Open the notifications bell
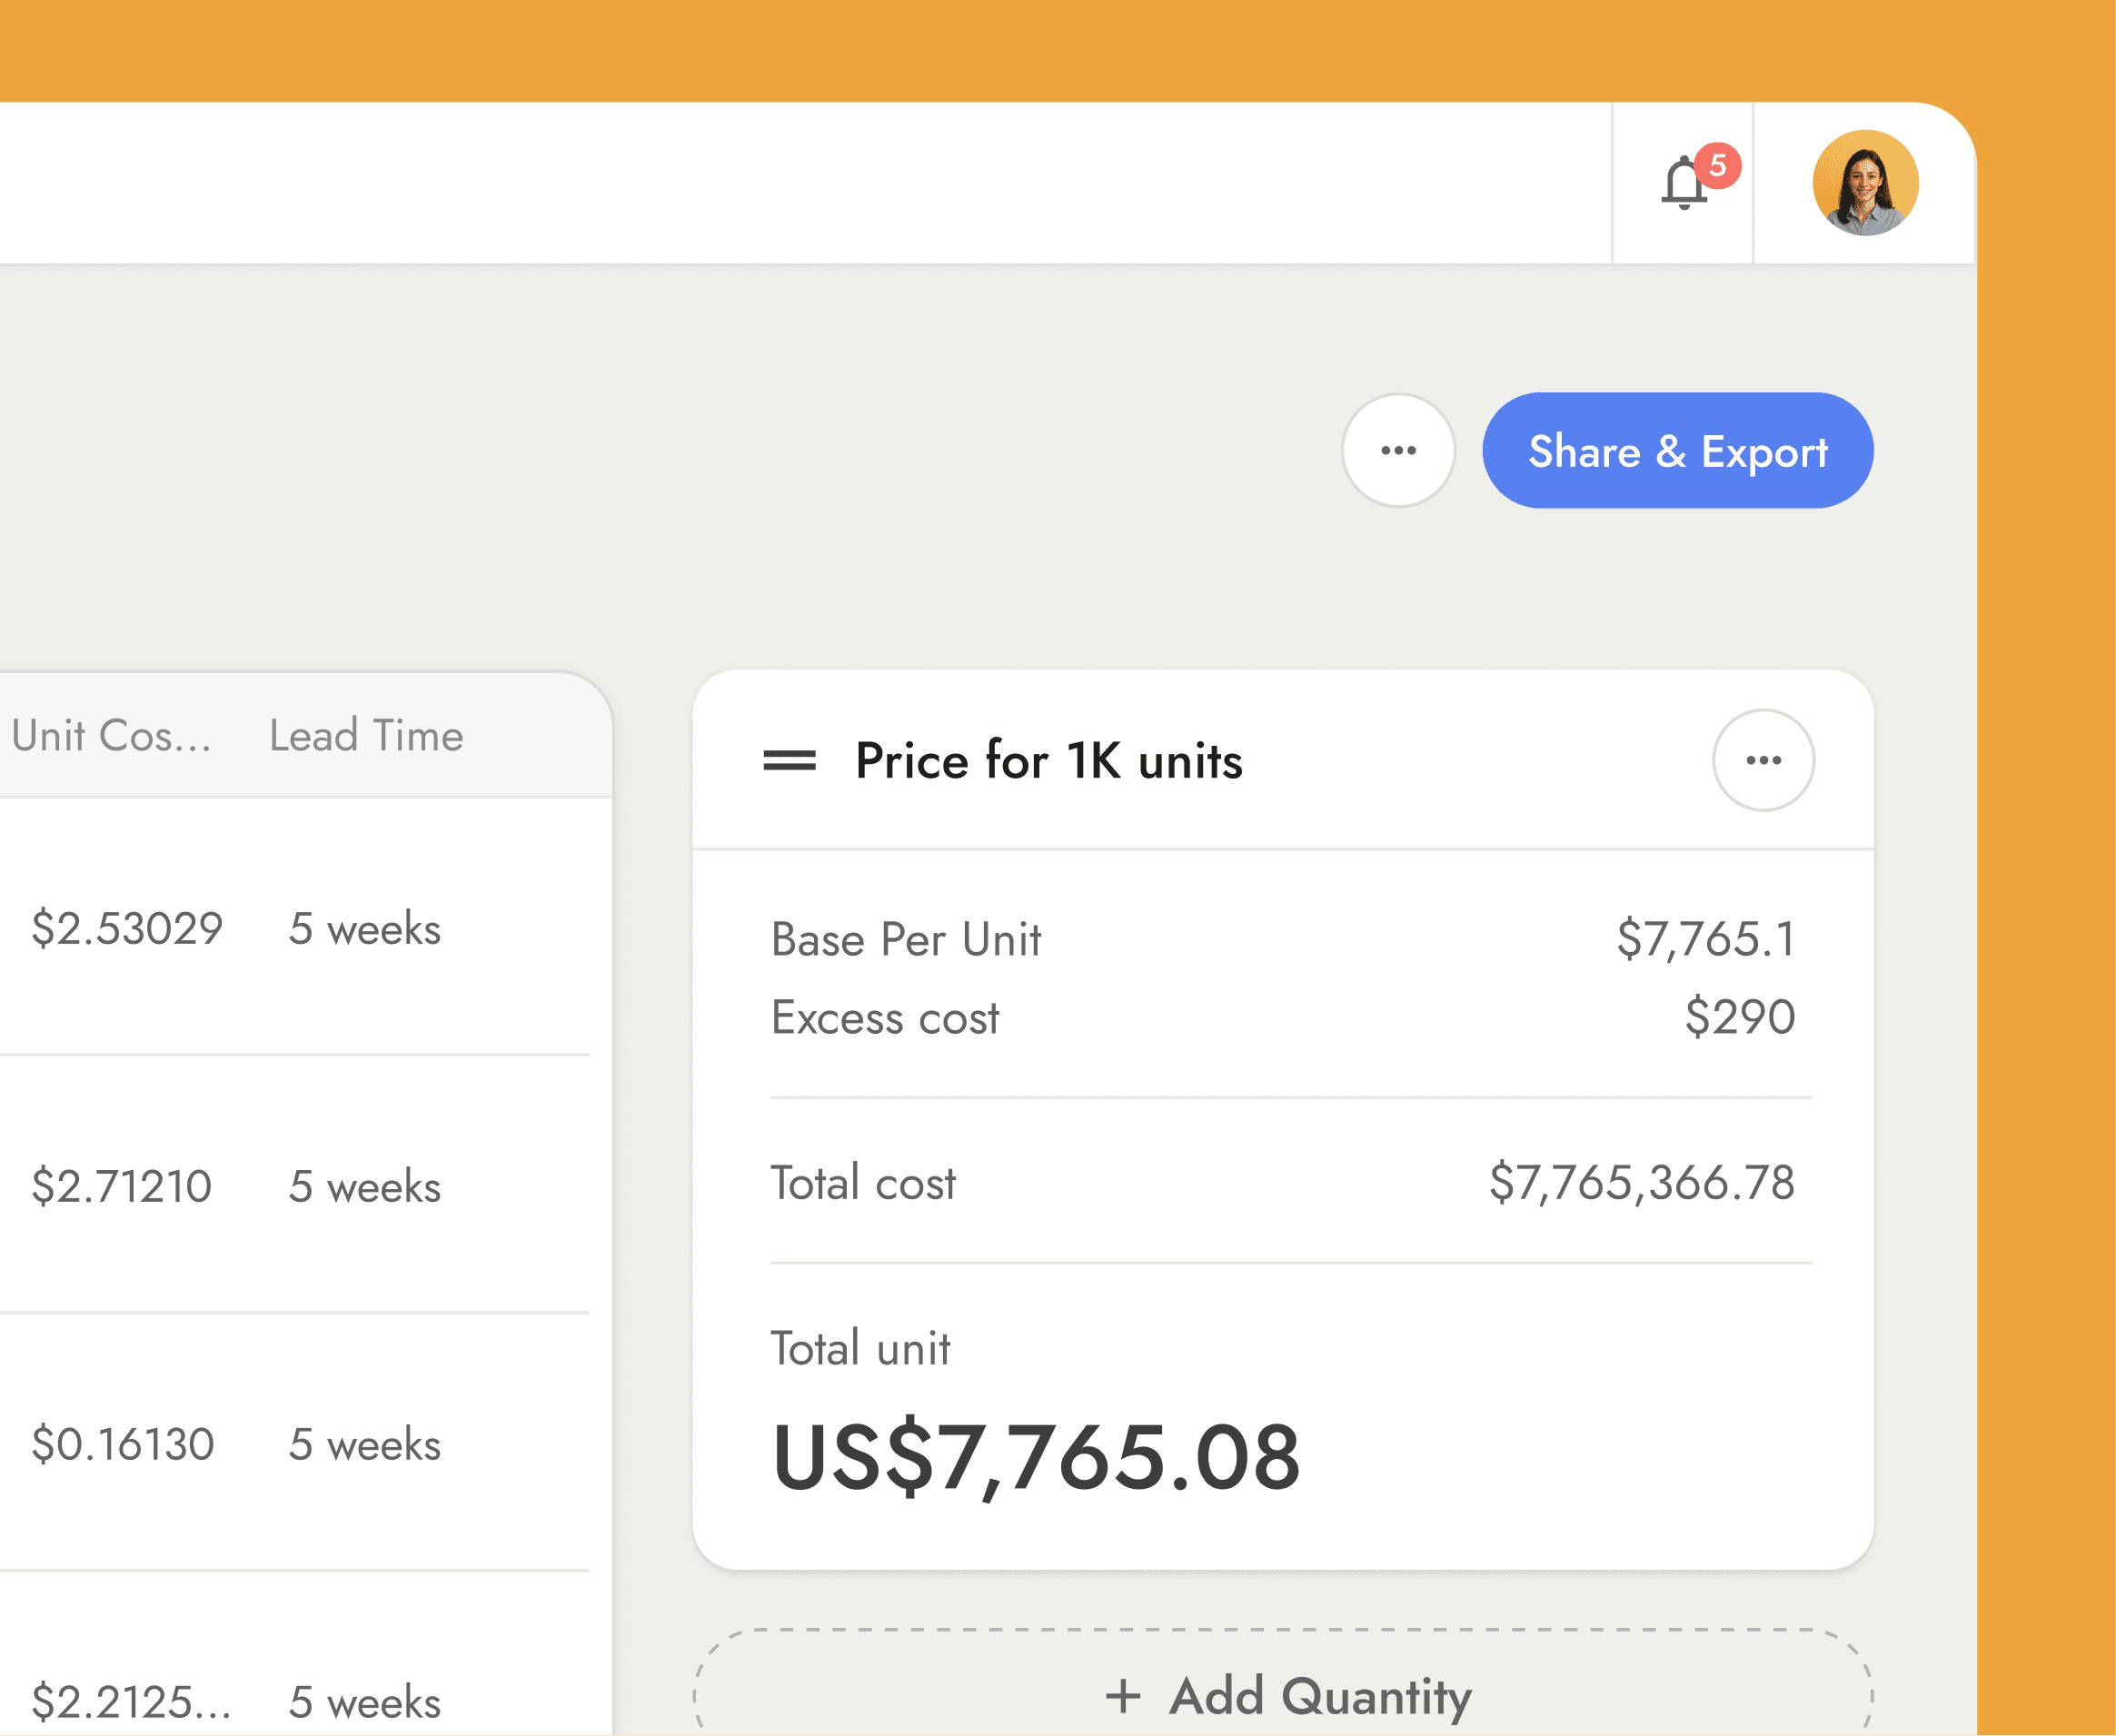This screenshot has height=1736, width=2116. pyautogui.click(x=1684, y=183)
